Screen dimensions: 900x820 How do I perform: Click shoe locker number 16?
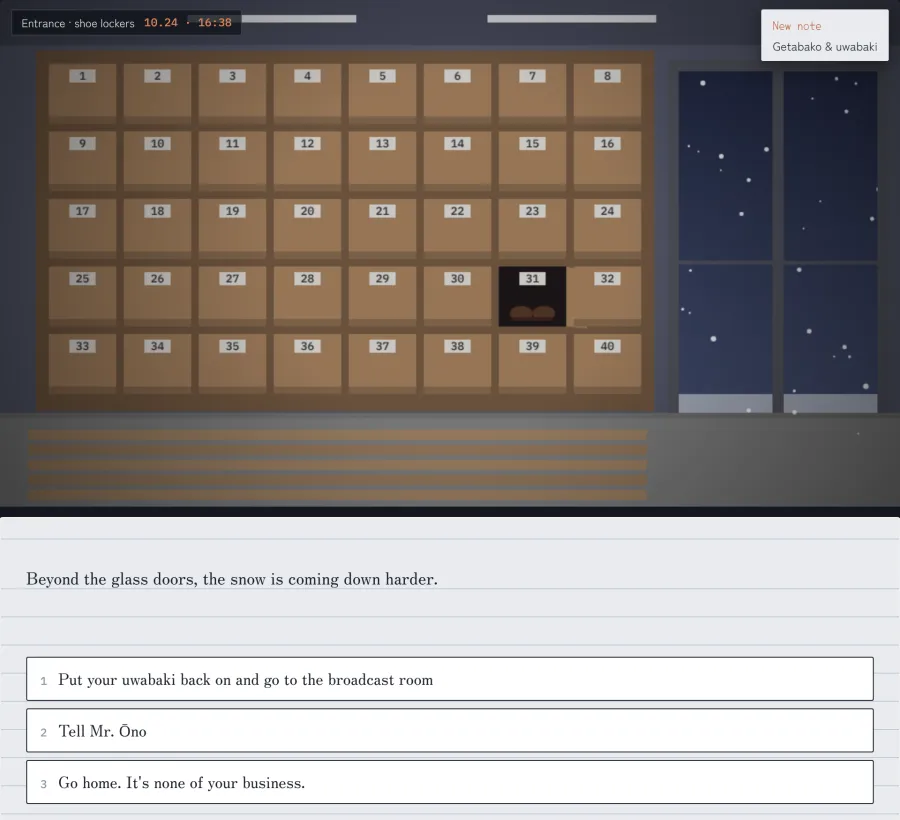[x=607, y=161]
